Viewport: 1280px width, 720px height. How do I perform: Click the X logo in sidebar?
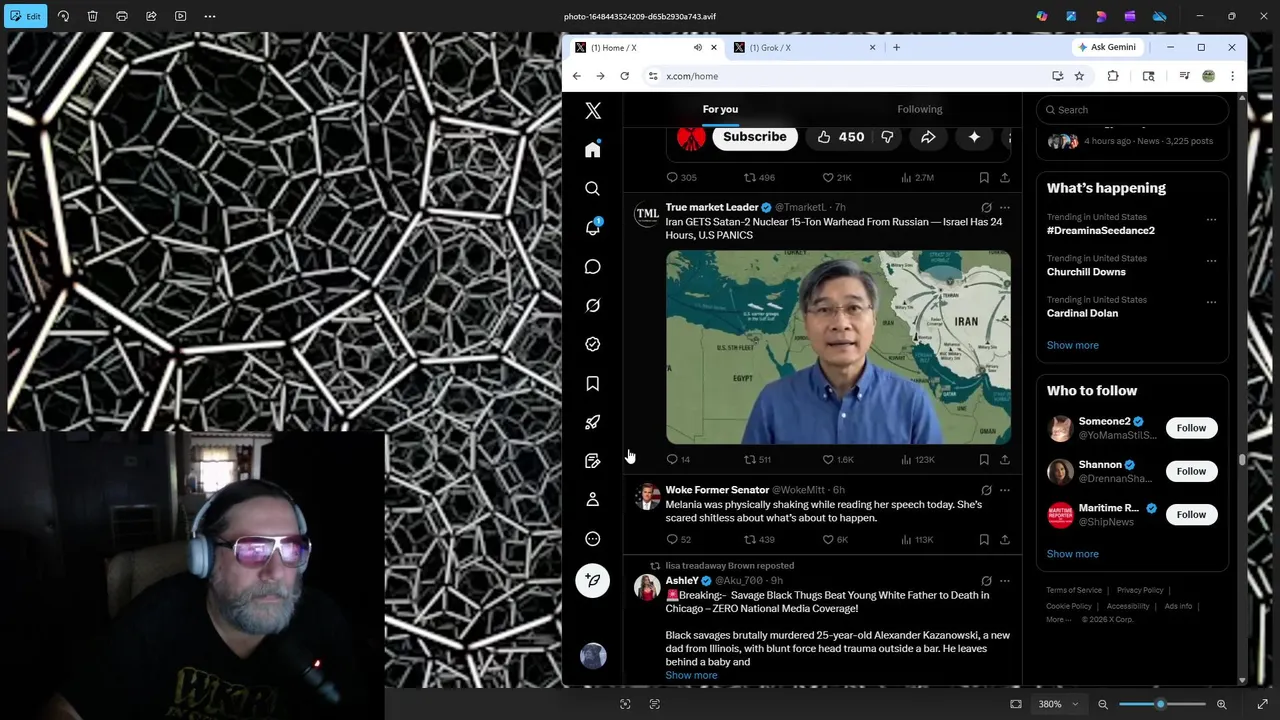coord(593,111)
